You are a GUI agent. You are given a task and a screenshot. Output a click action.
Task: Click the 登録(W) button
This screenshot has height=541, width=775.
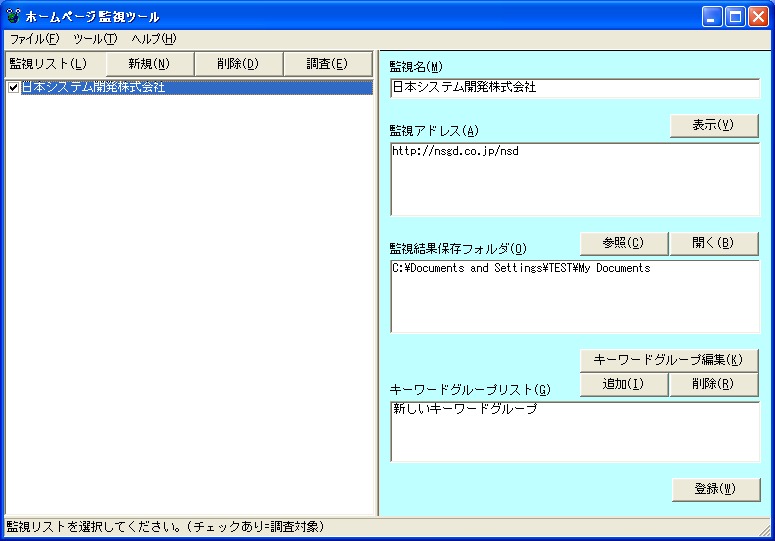pyautogui.click(x=716, y=489)
